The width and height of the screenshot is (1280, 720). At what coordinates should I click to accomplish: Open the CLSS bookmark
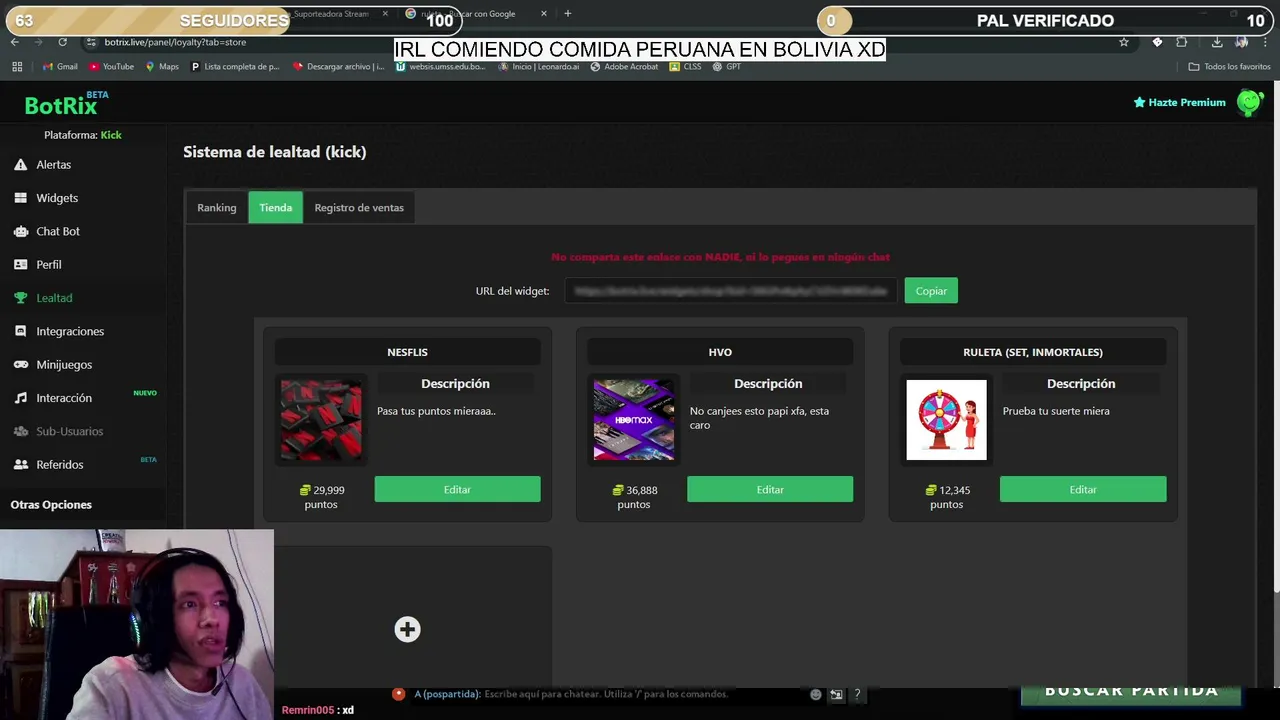pos(685,67)
